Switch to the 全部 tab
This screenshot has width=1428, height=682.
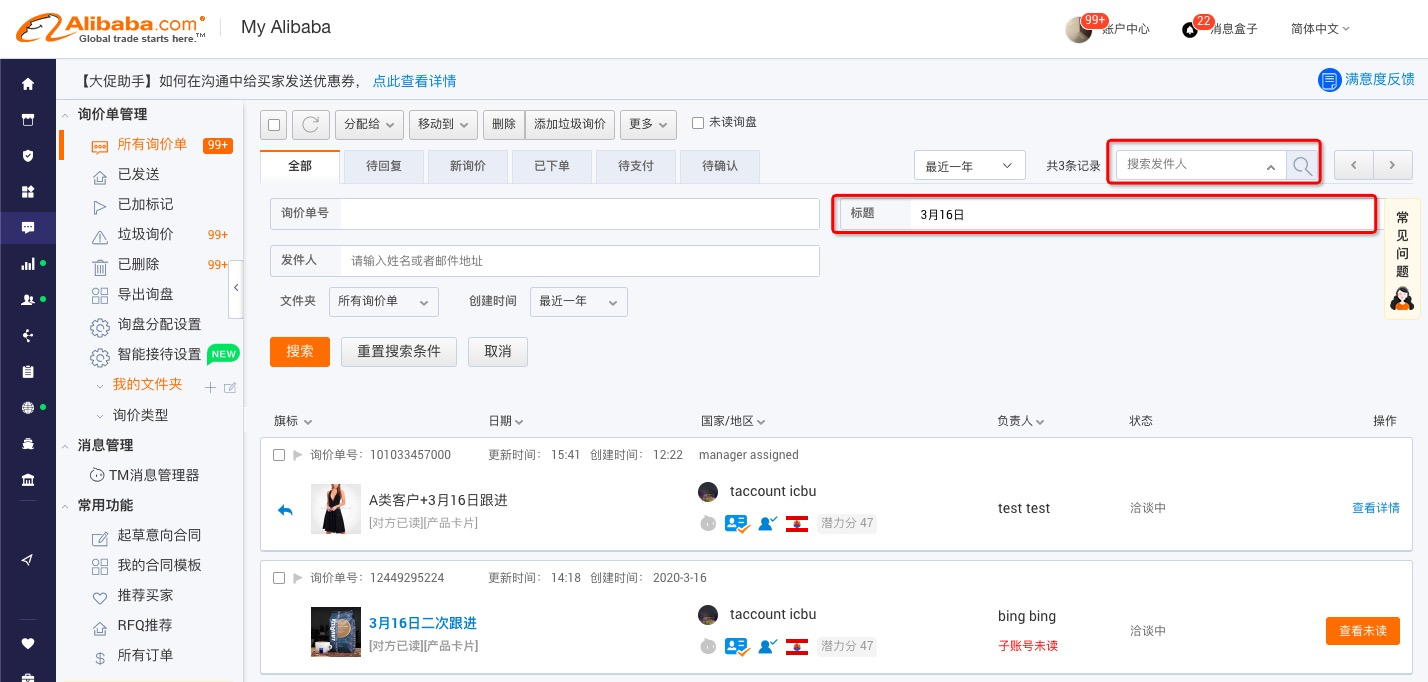(x=300, y=166)
